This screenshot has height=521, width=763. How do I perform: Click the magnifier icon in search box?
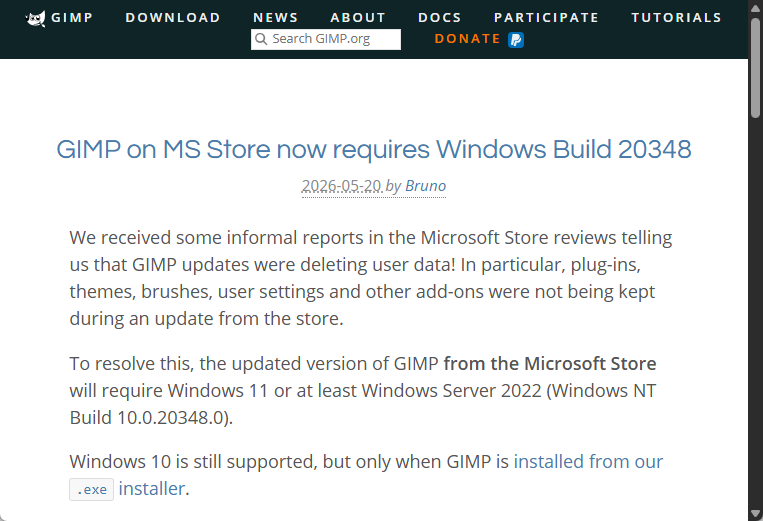[261, 39]
